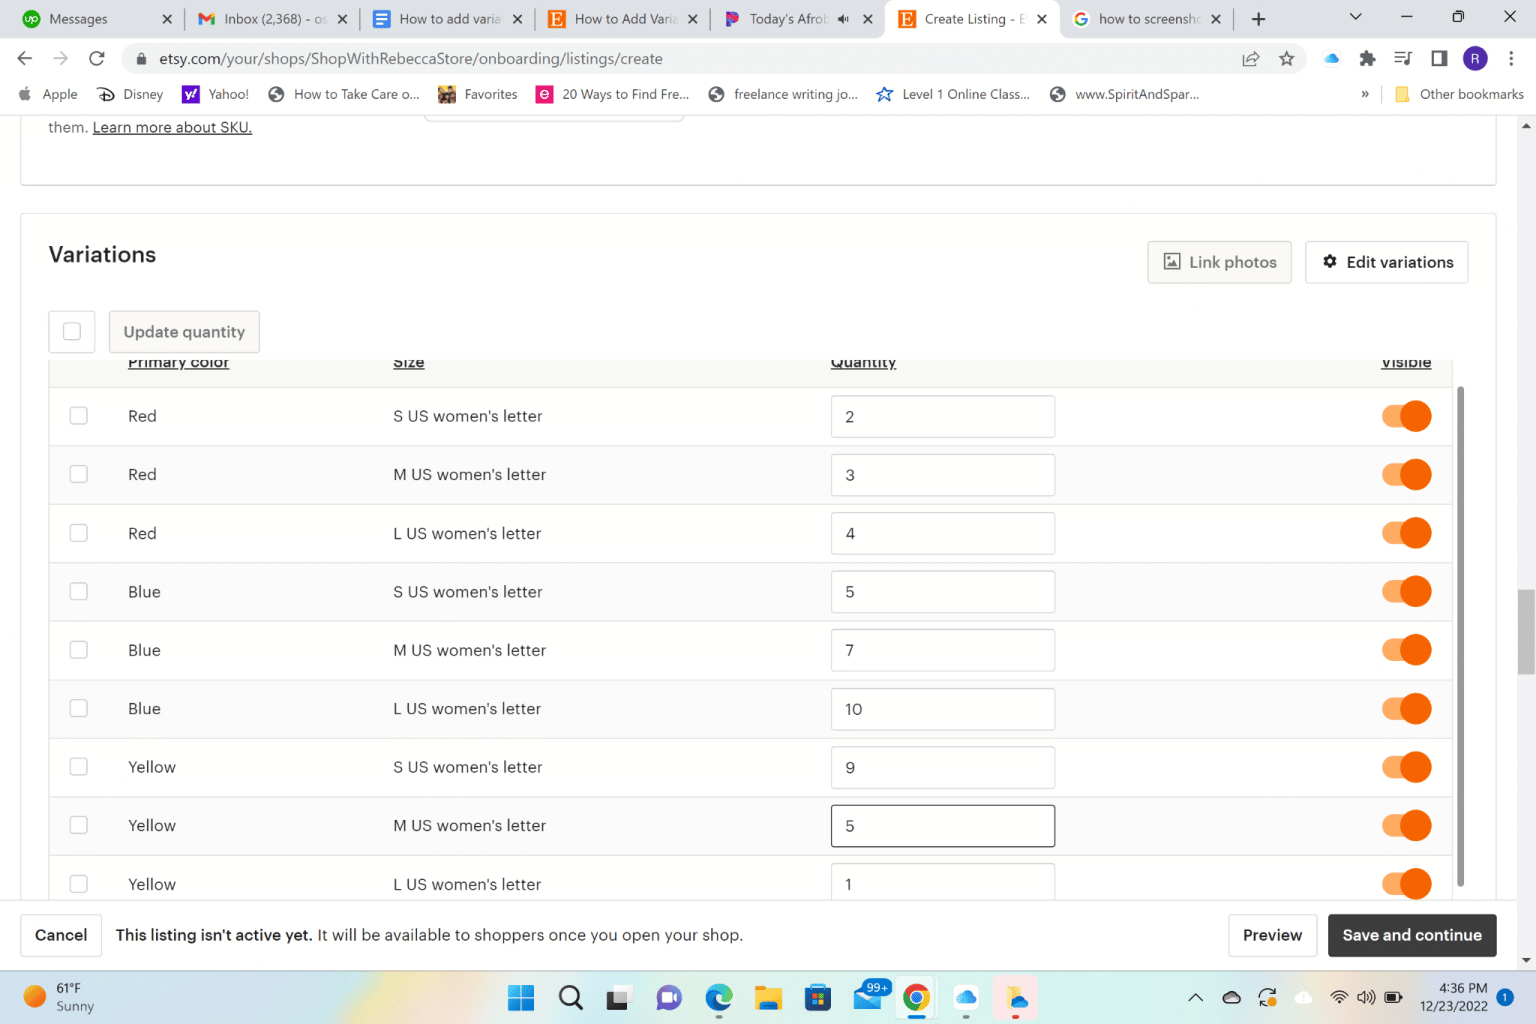
Task: Open Link photos for variations
Action: [1219, 262]
